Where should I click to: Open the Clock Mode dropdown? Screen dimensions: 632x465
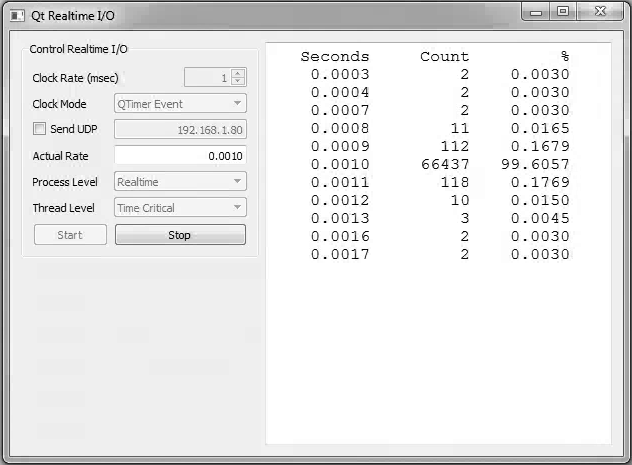[x=180, y=104]
